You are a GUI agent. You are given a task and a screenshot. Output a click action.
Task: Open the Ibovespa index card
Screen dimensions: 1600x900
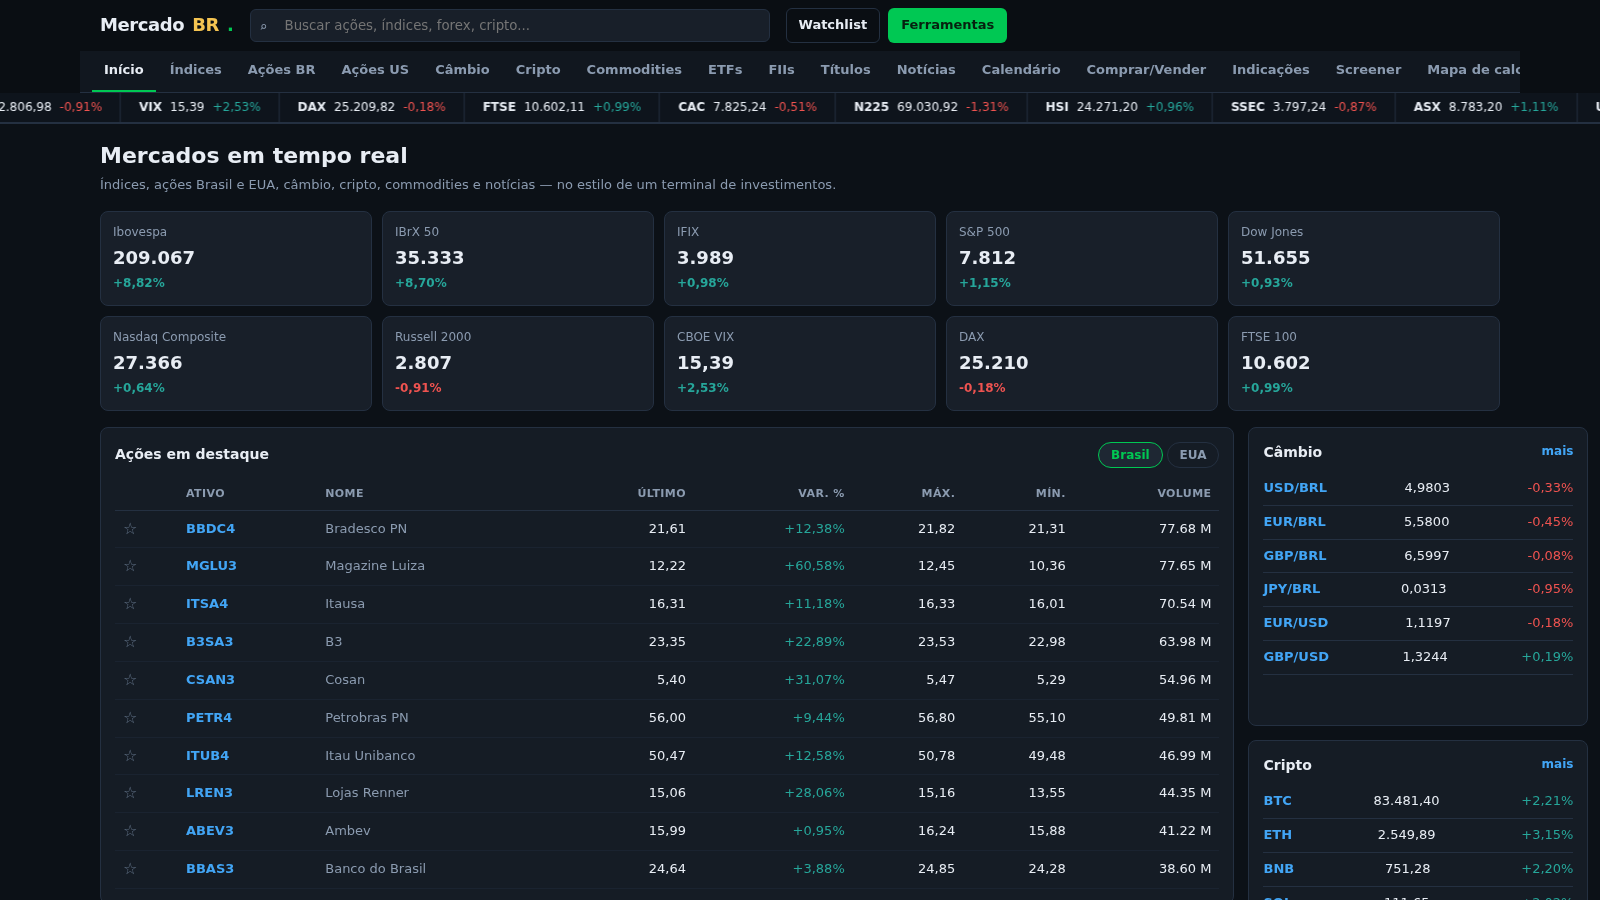click(236, 258)
